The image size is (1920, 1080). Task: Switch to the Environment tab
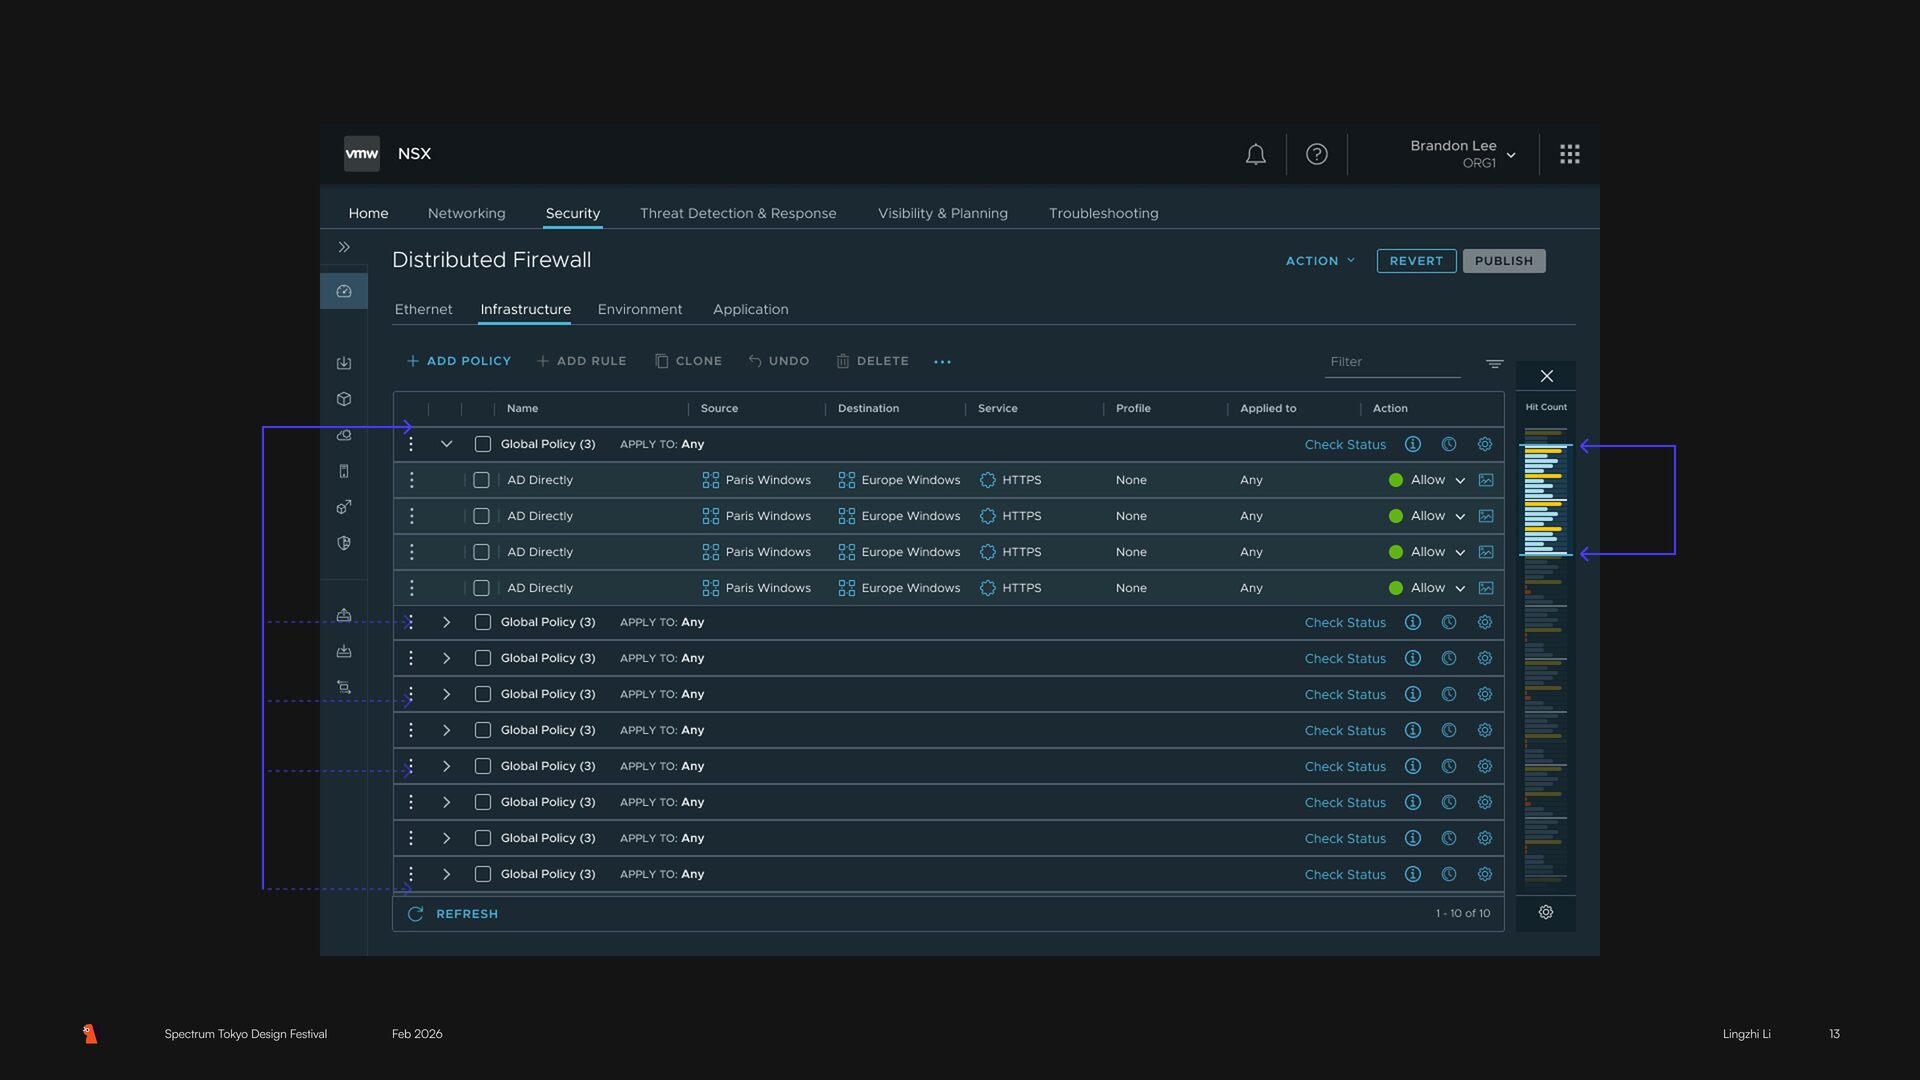(x=640, y=309)
